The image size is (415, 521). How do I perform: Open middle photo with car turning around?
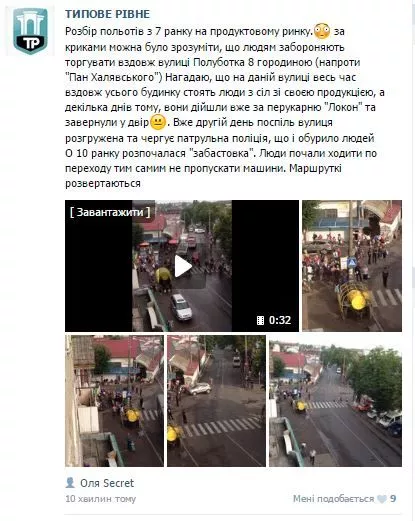click(217, 401)
